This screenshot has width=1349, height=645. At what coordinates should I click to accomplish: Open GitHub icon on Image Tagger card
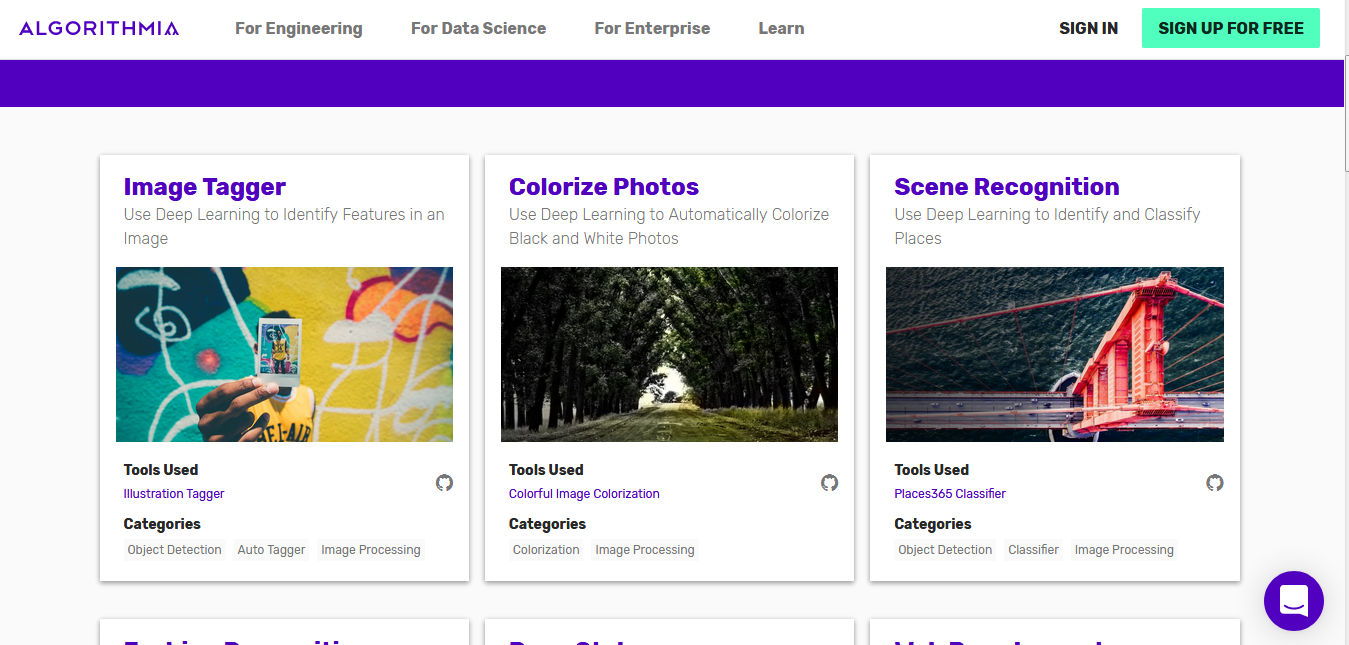coord(445,483)
